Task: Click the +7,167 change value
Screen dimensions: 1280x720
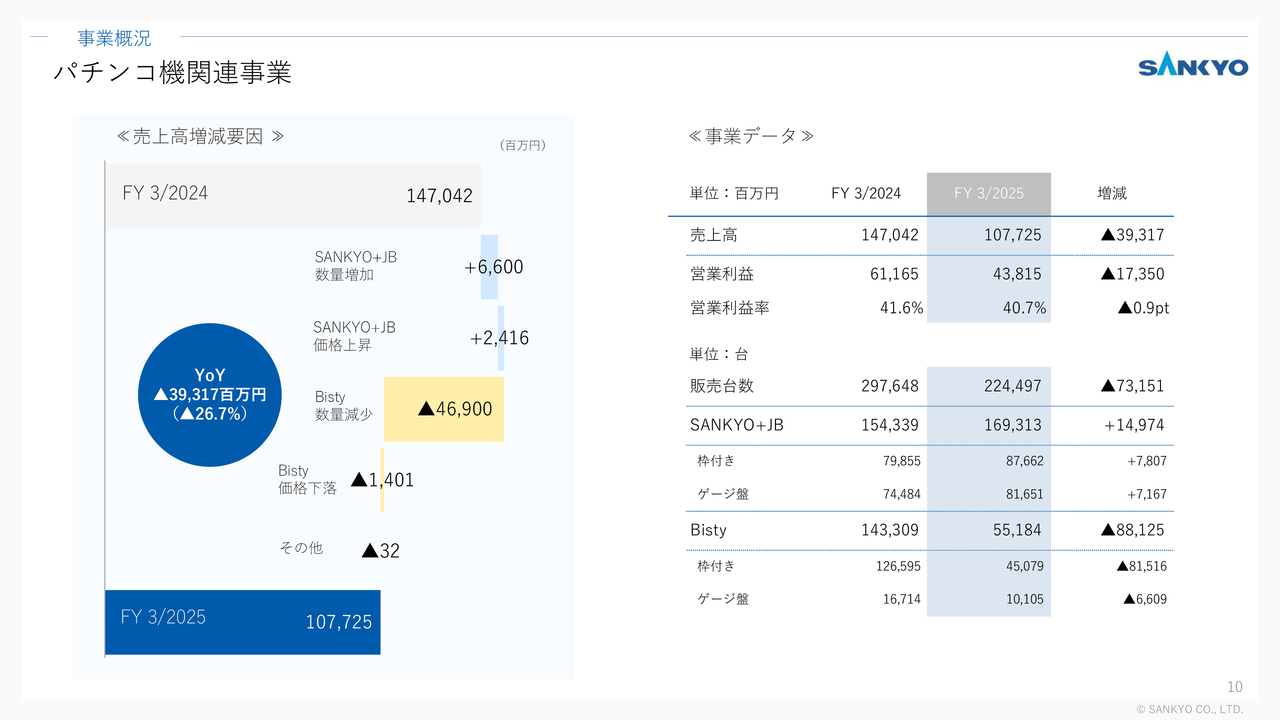Action: tap(1146, 494)
